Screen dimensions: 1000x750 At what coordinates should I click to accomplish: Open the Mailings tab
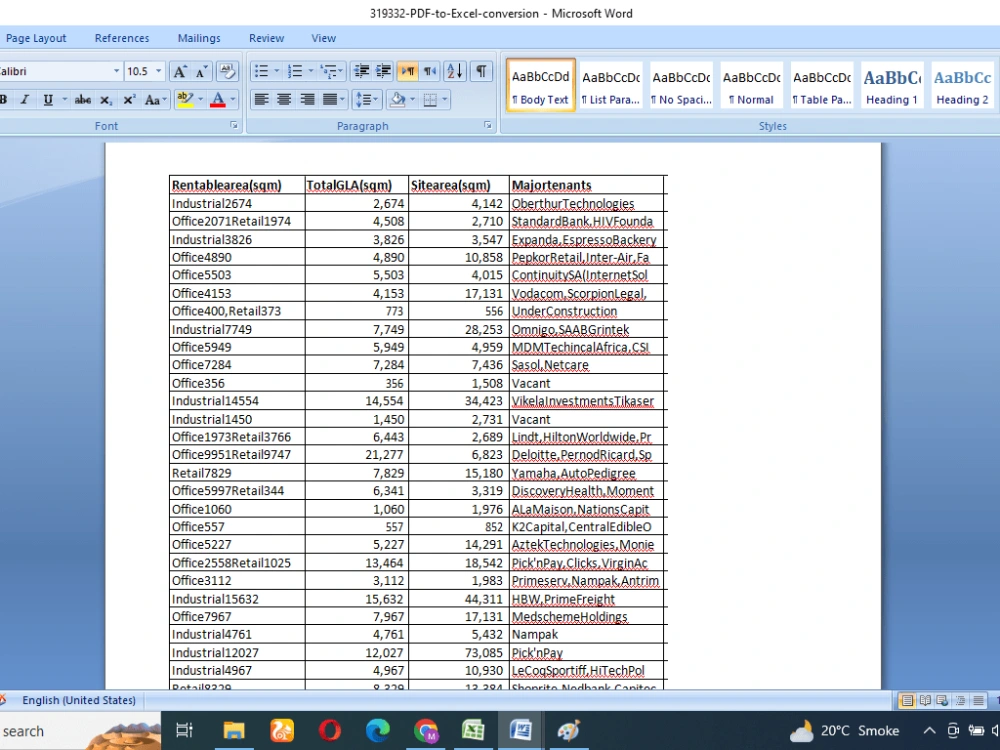tap(199, 38)
